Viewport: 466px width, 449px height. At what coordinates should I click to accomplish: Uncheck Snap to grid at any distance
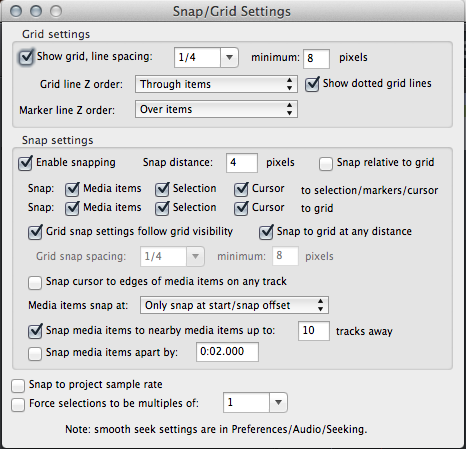click(x=266, y=232)
